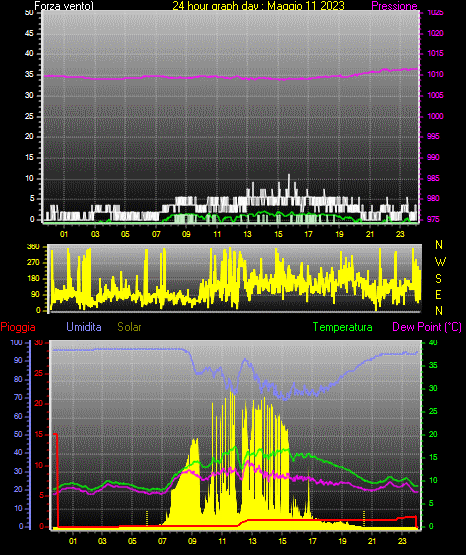Click the Dew Point (°C) legend label
Image resolution: width=466 pixels, height=555 pixels.
(427, 327)
